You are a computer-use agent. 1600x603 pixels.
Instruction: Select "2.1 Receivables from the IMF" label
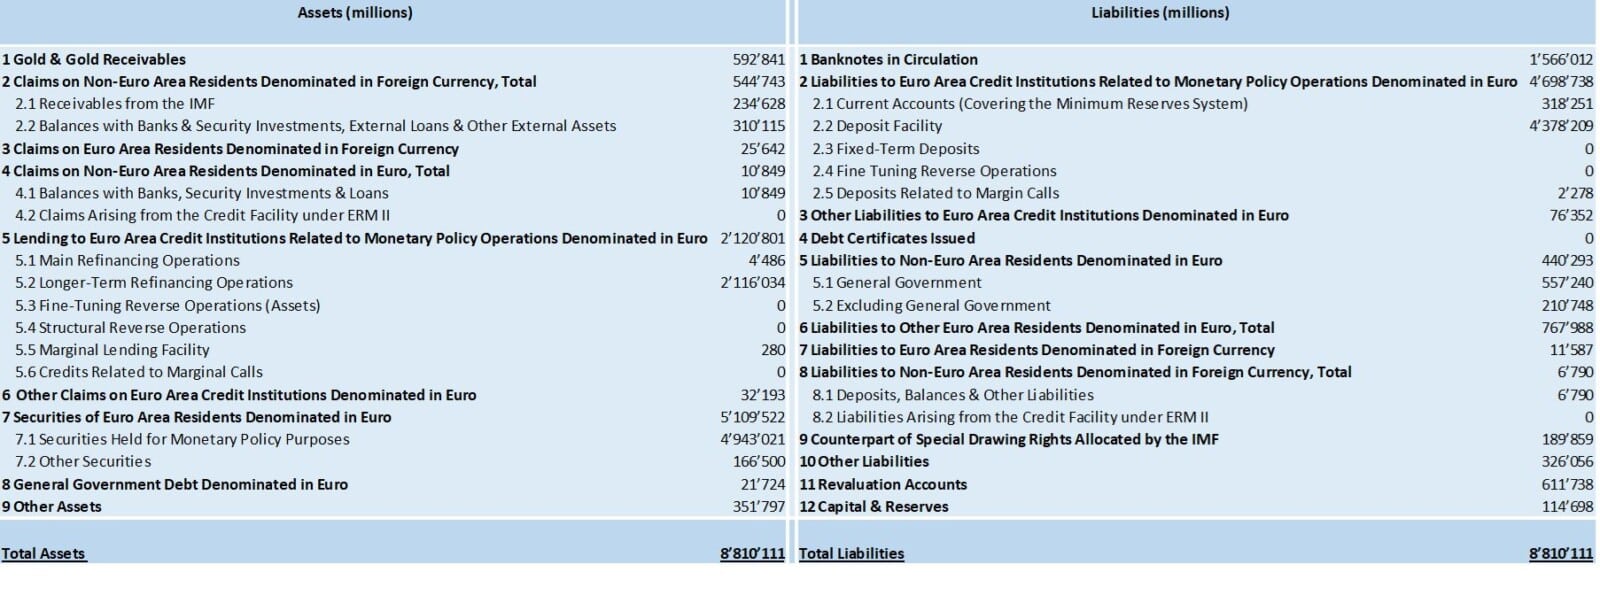coord(115,104)
